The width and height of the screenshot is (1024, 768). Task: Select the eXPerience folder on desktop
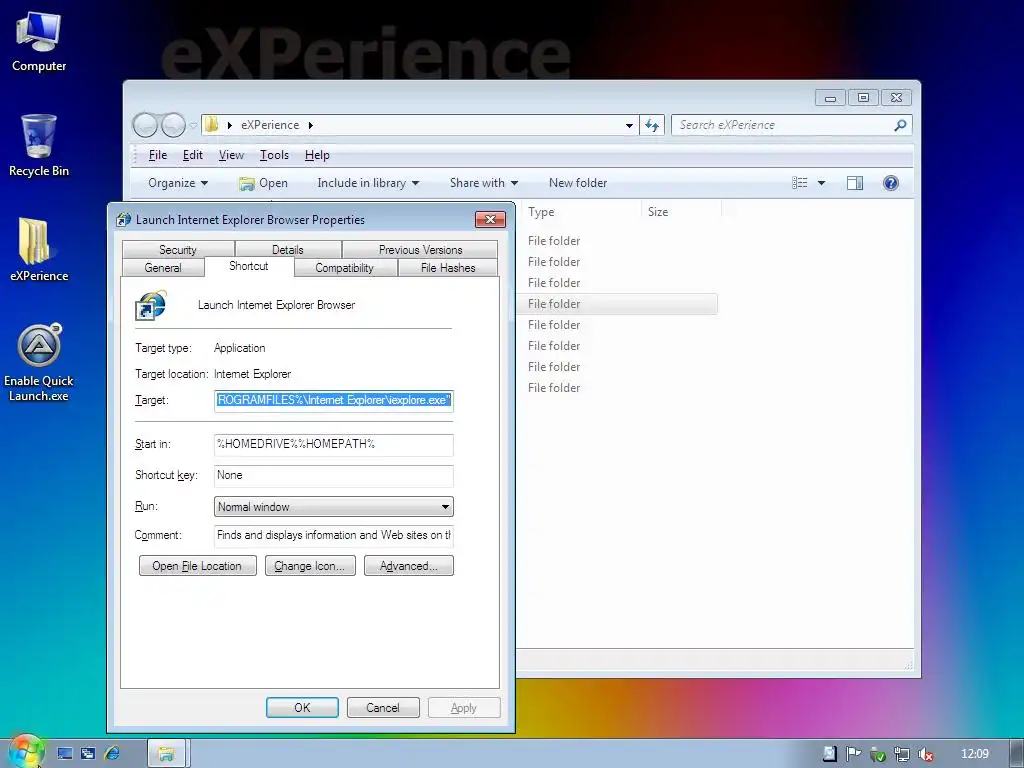tap(39, 250)
